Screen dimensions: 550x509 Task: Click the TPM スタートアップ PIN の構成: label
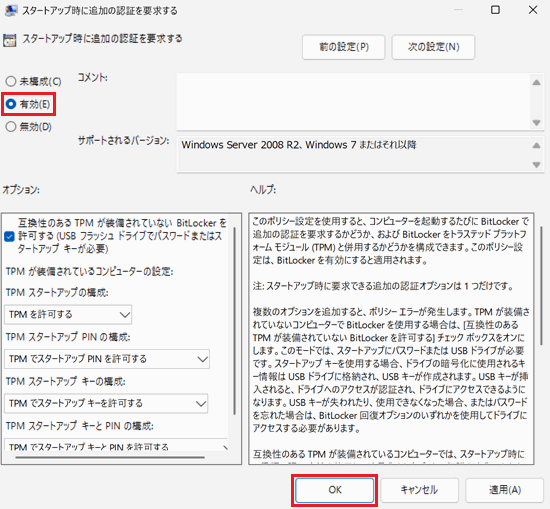68,337
